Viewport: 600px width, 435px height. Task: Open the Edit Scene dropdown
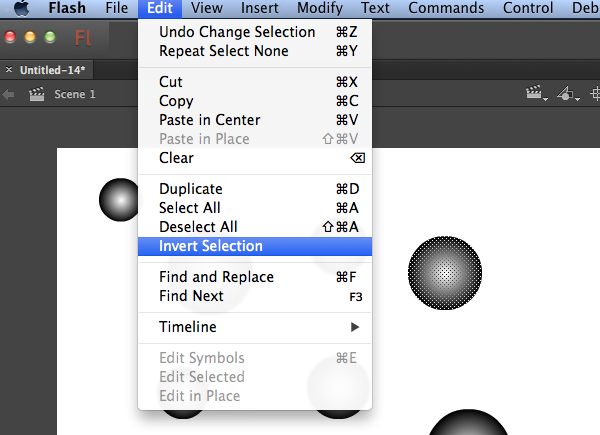(x=537, y=94)
